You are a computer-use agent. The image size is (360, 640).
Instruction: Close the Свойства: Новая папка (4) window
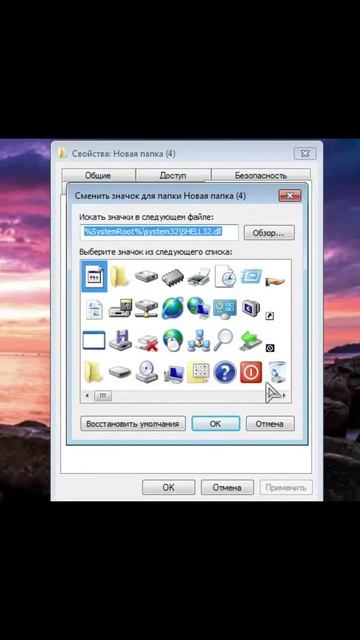click(x=305, y=153)
